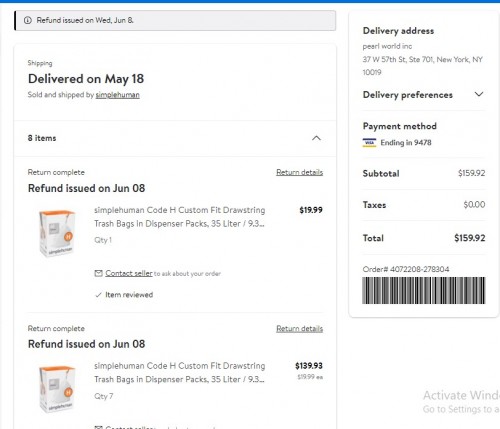Collapse the 8 items section chevron
The width and height of the screenshot is (500, 429).
coord(316,138)
